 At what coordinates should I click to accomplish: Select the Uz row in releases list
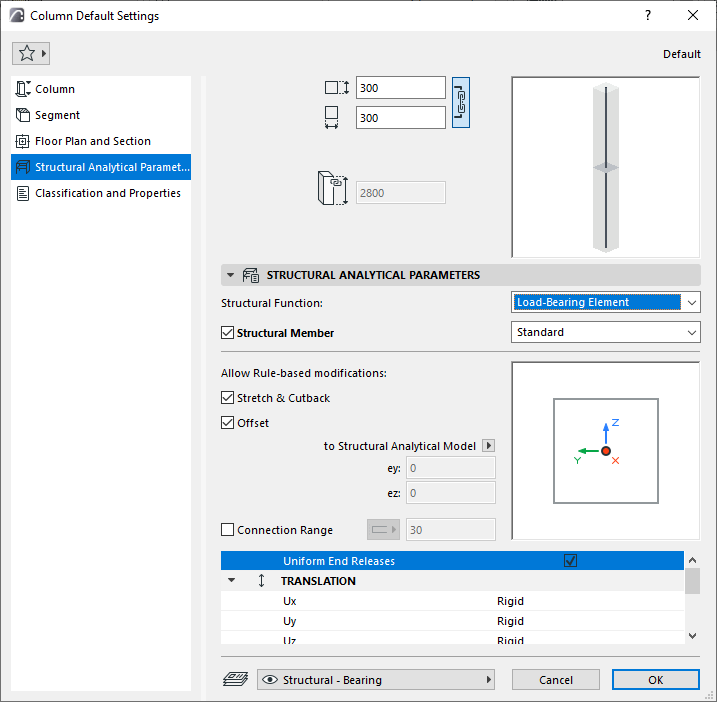[452, 638]
